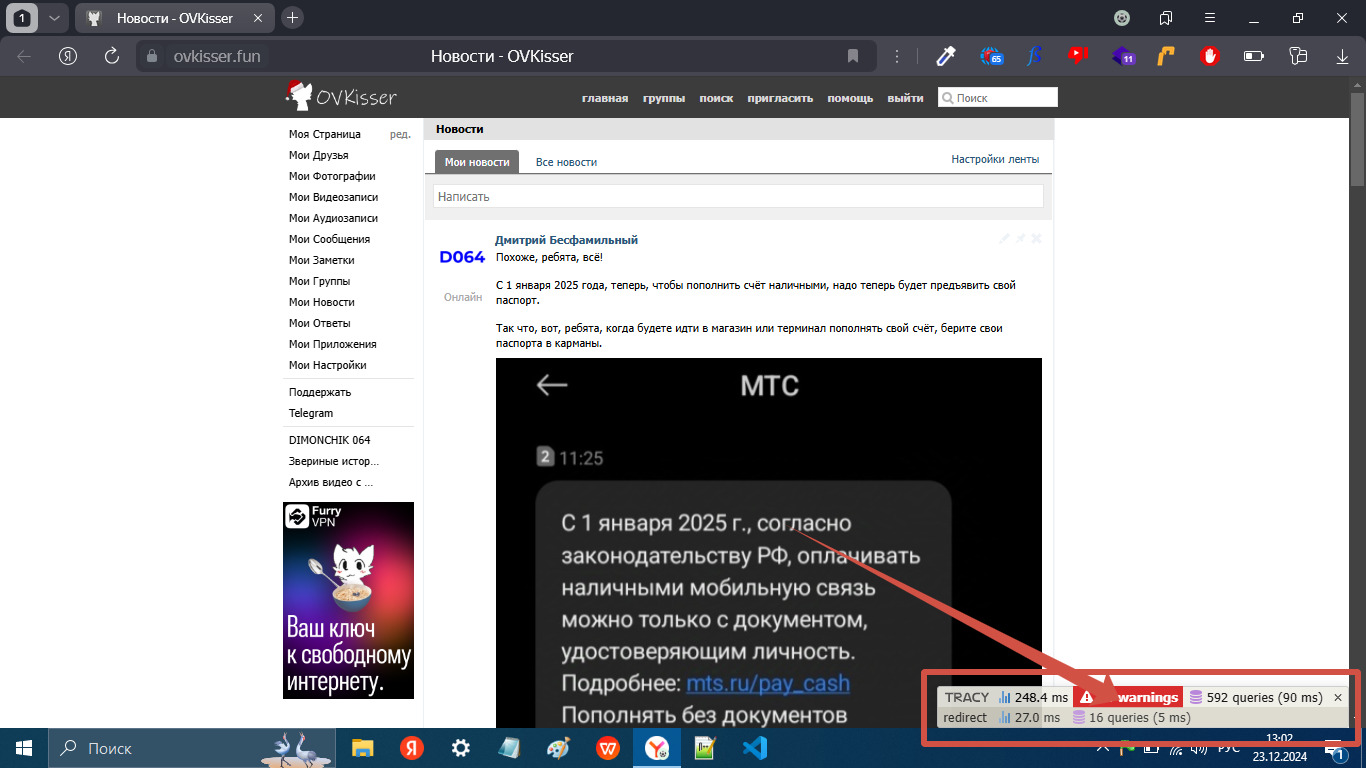The image size is (1366, 768).
Task: Pin the post using the pin icon
Action: click(1021, 239)
